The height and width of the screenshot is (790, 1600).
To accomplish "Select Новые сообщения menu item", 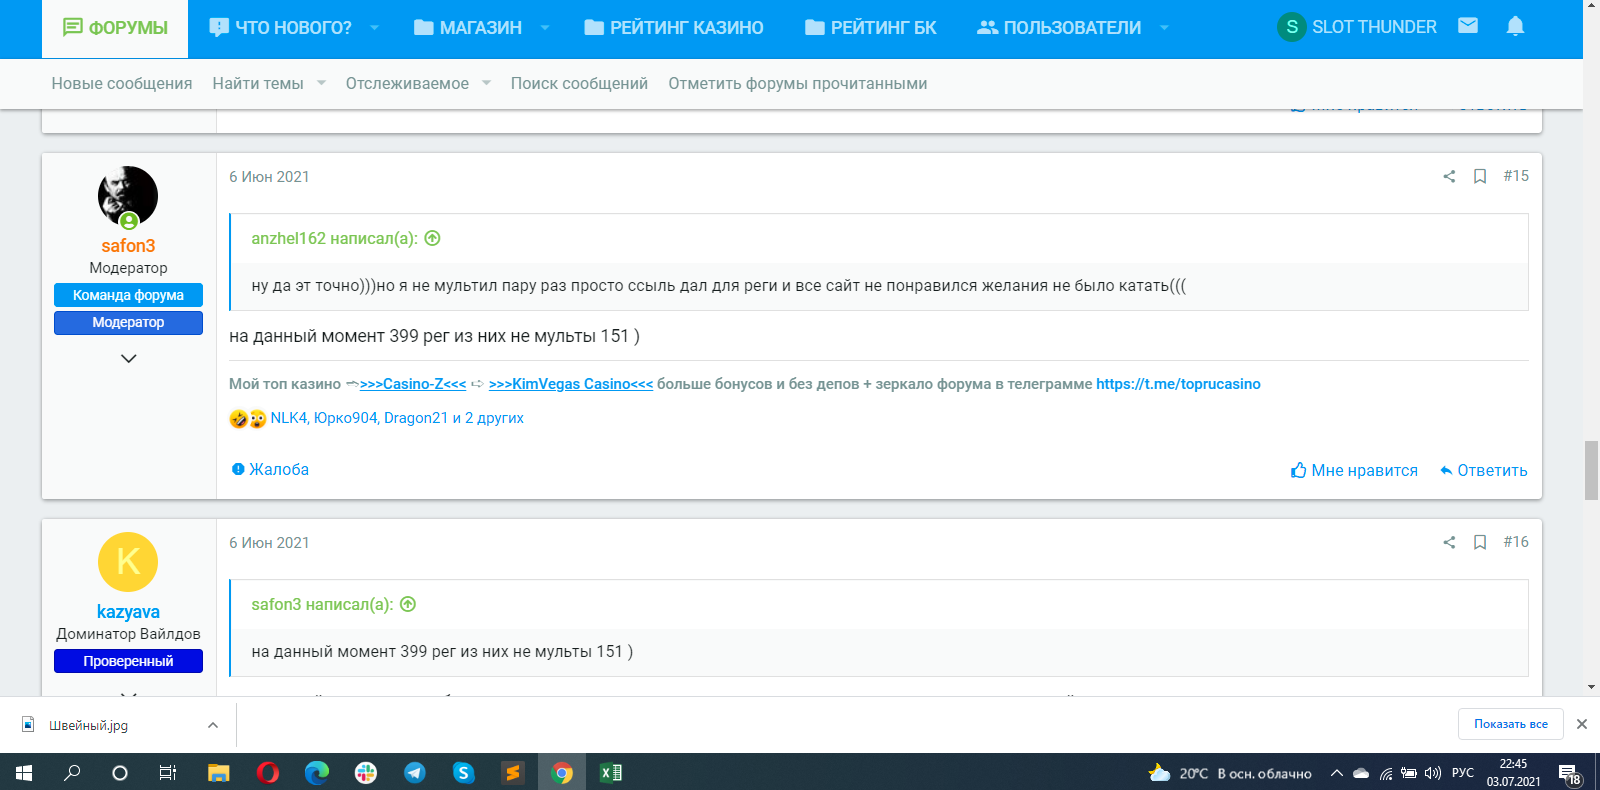I will (122, 83).
